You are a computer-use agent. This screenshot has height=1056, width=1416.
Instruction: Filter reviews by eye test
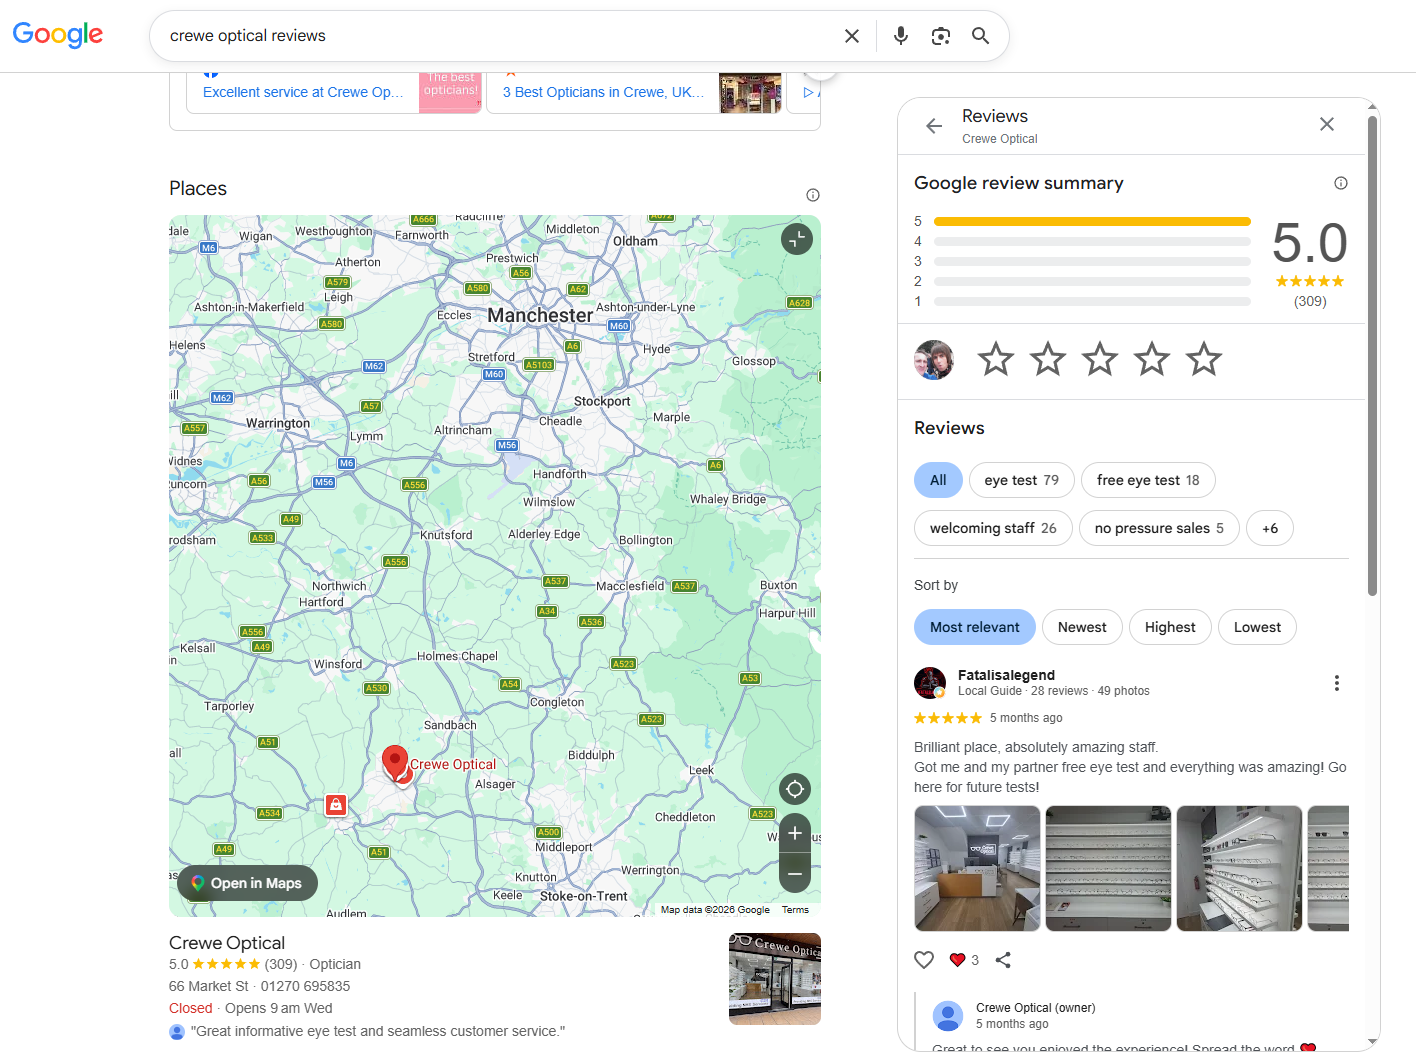tap(1022, 480)
